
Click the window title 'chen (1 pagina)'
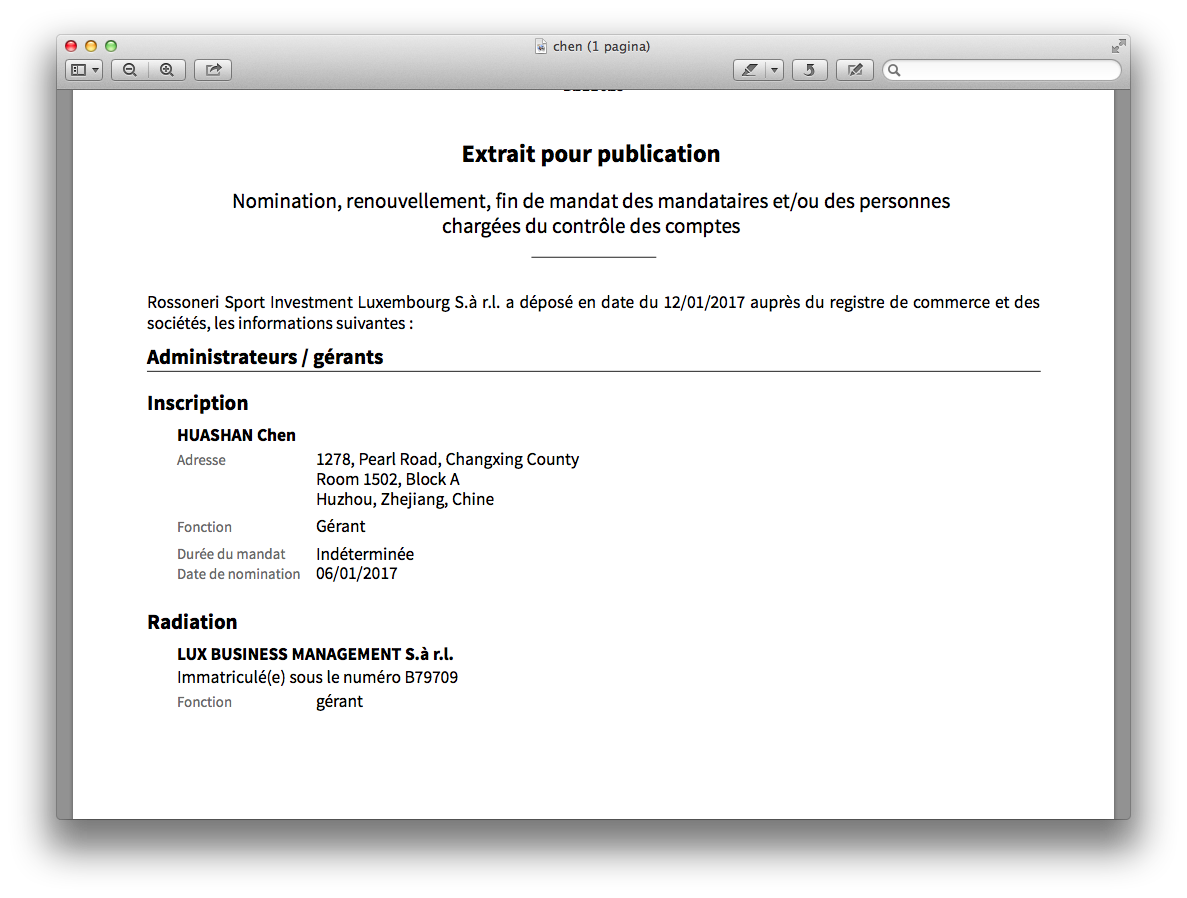[x=601, y=46]
